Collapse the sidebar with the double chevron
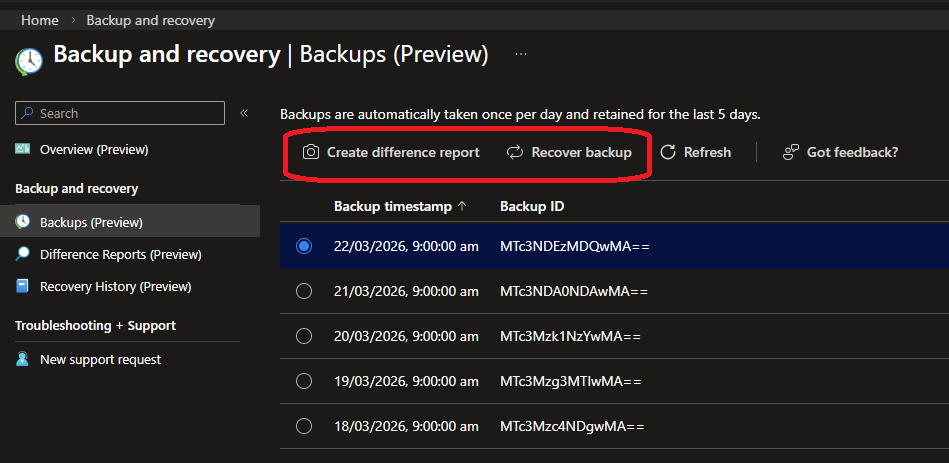 pos(244,113)
